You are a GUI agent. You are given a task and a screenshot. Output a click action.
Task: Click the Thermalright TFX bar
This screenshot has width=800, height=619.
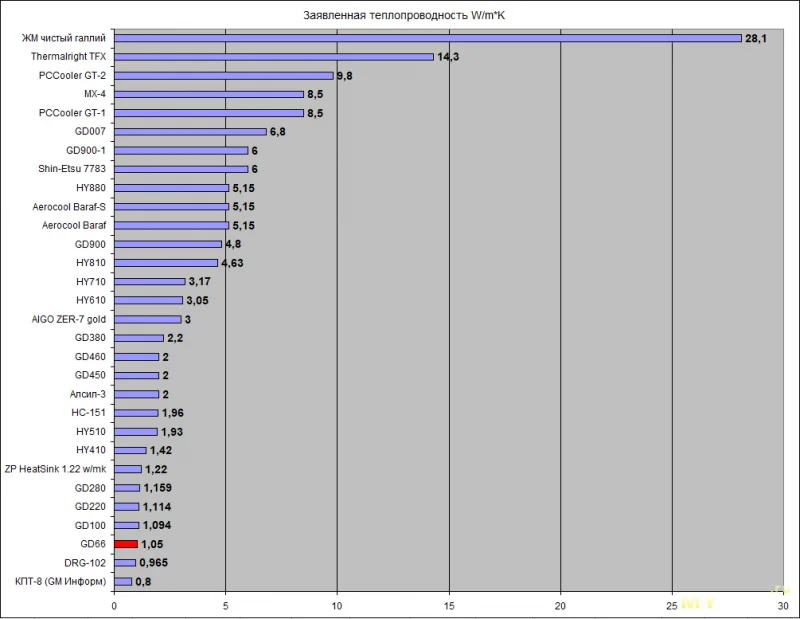273,57
